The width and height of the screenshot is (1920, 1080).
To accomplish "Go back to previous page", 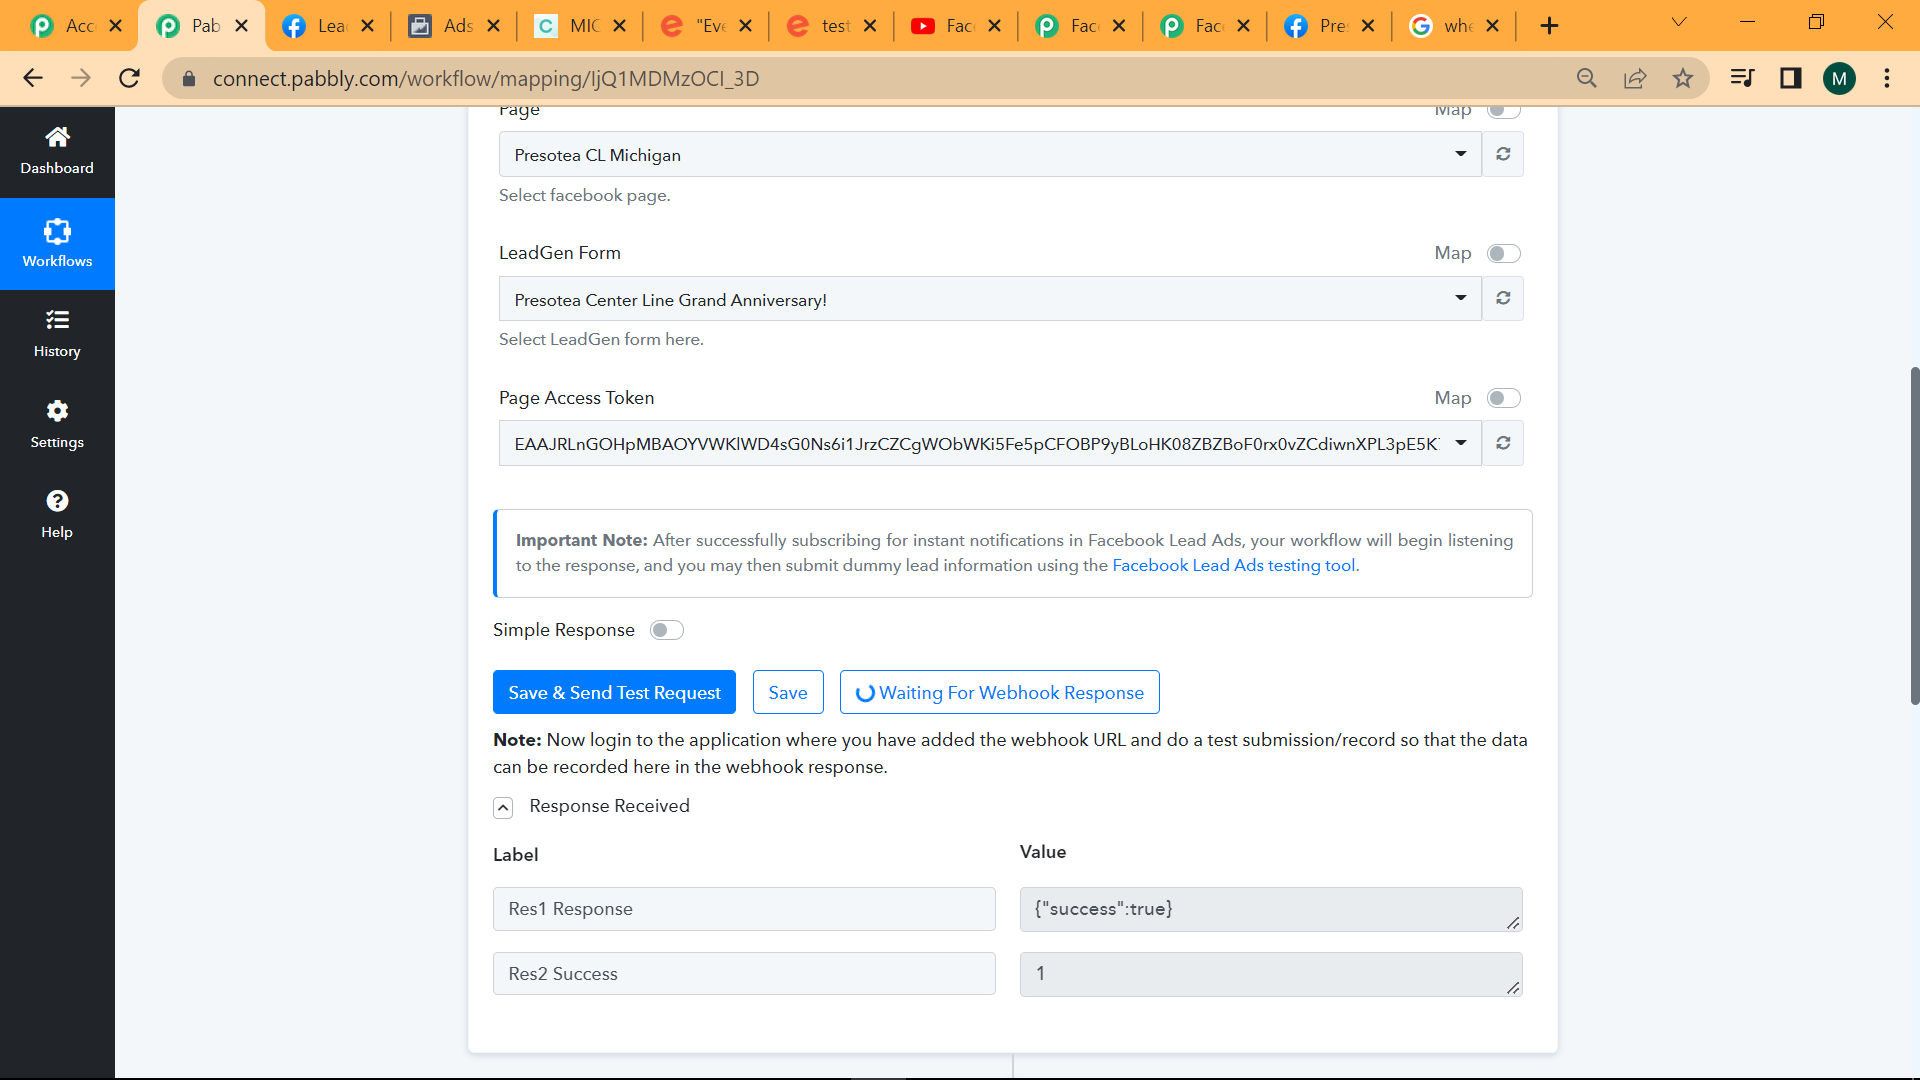I will (x=33, y=78).
